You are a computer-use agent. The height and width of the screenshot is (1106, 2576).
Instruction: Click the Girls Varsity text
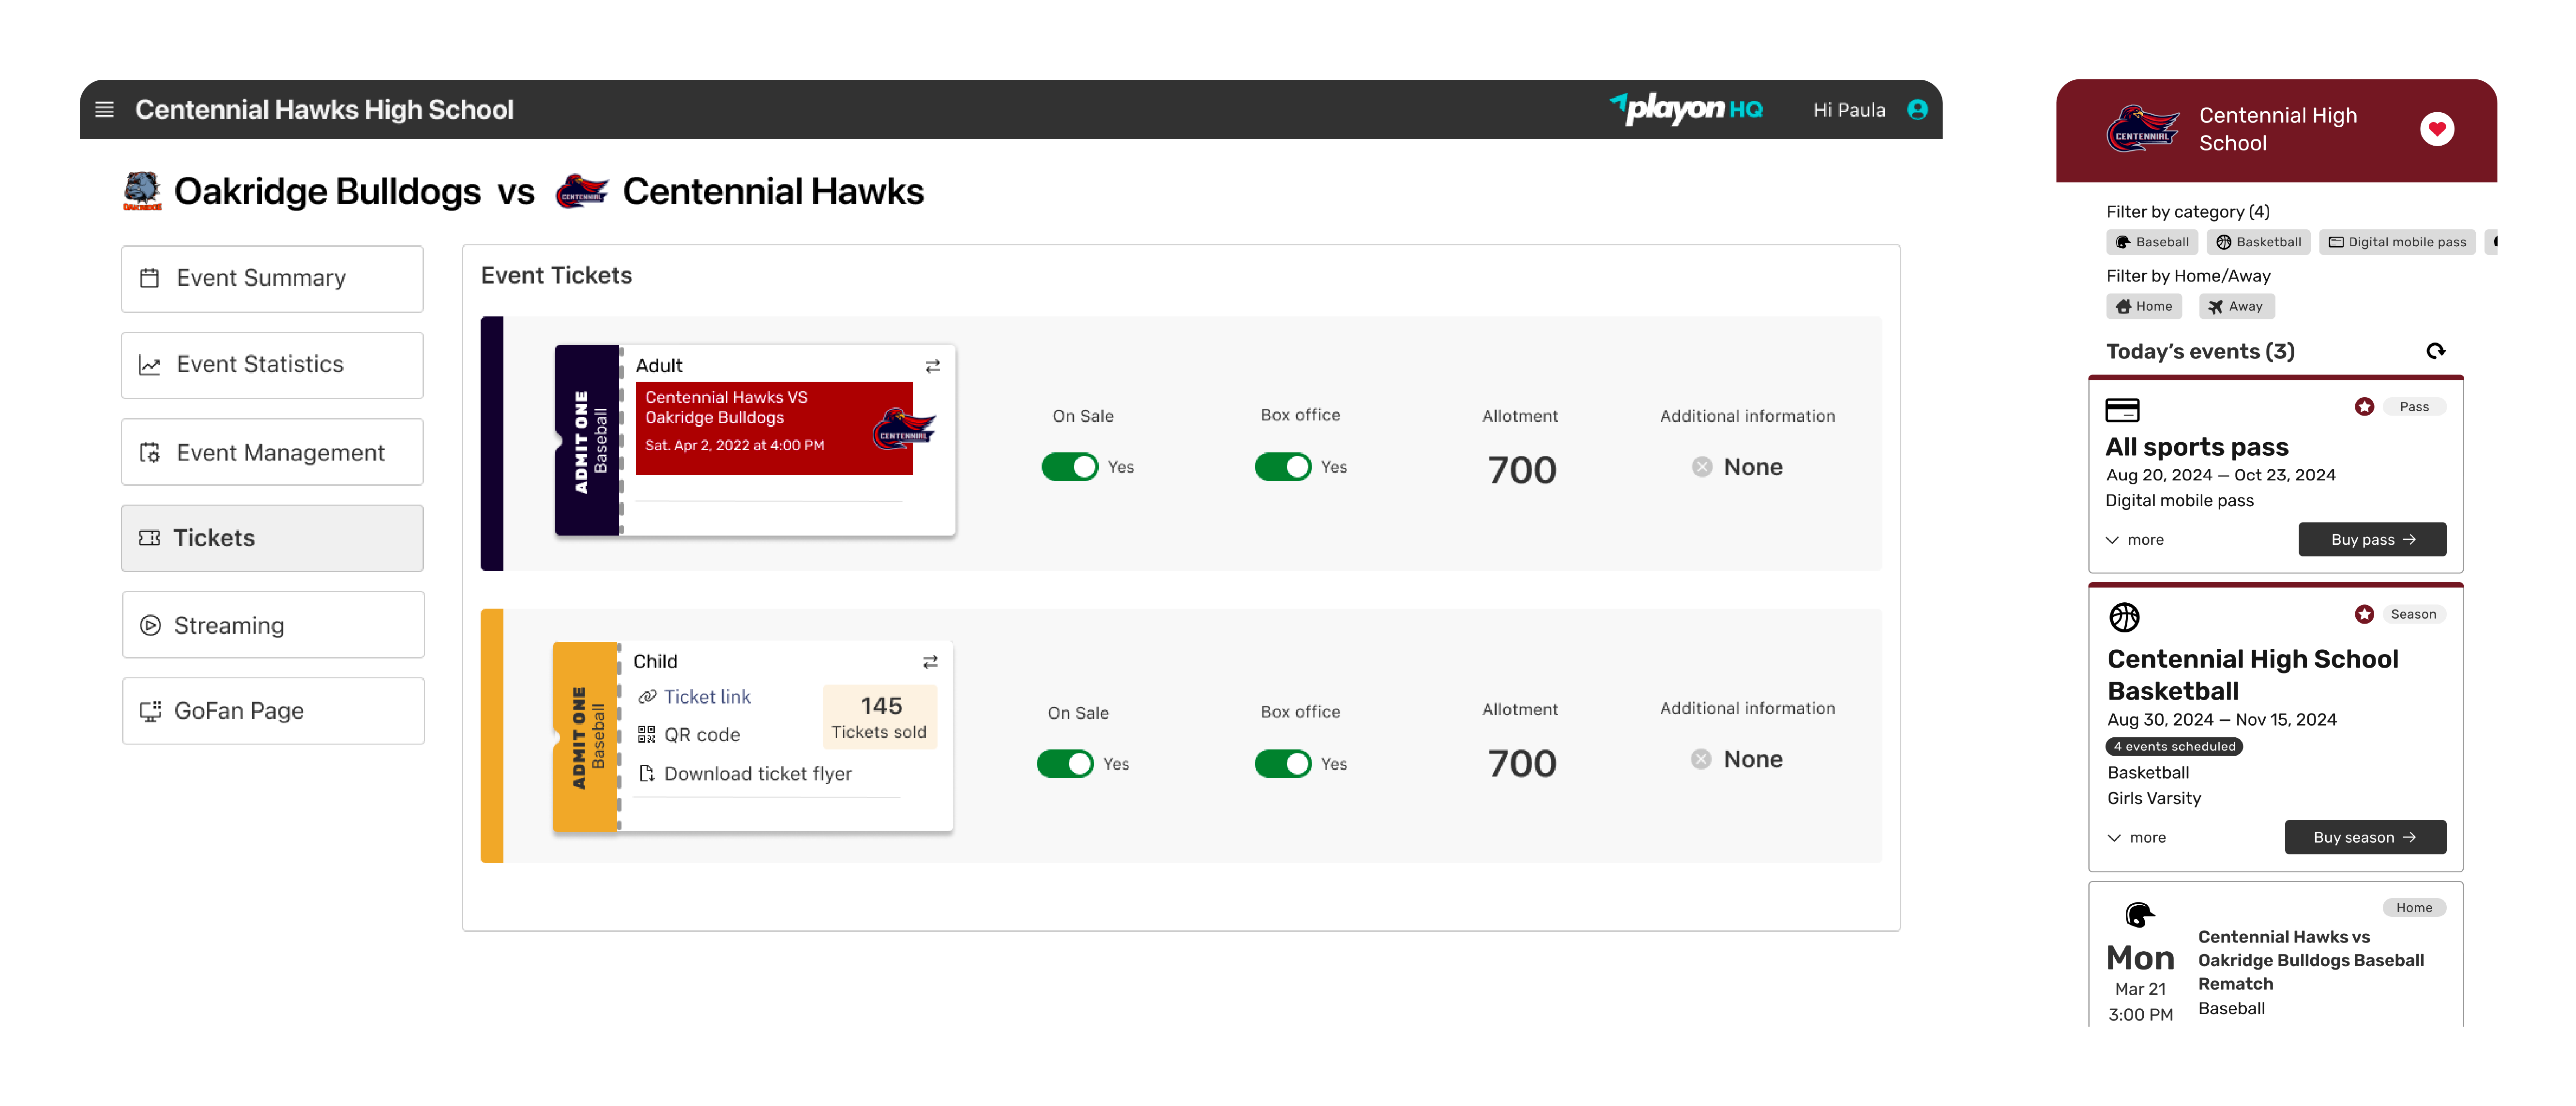point(2153,798)
